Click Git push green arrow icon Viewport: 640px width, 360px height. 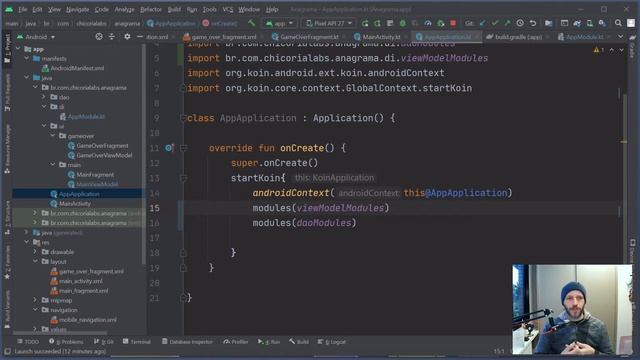point(507,23)
